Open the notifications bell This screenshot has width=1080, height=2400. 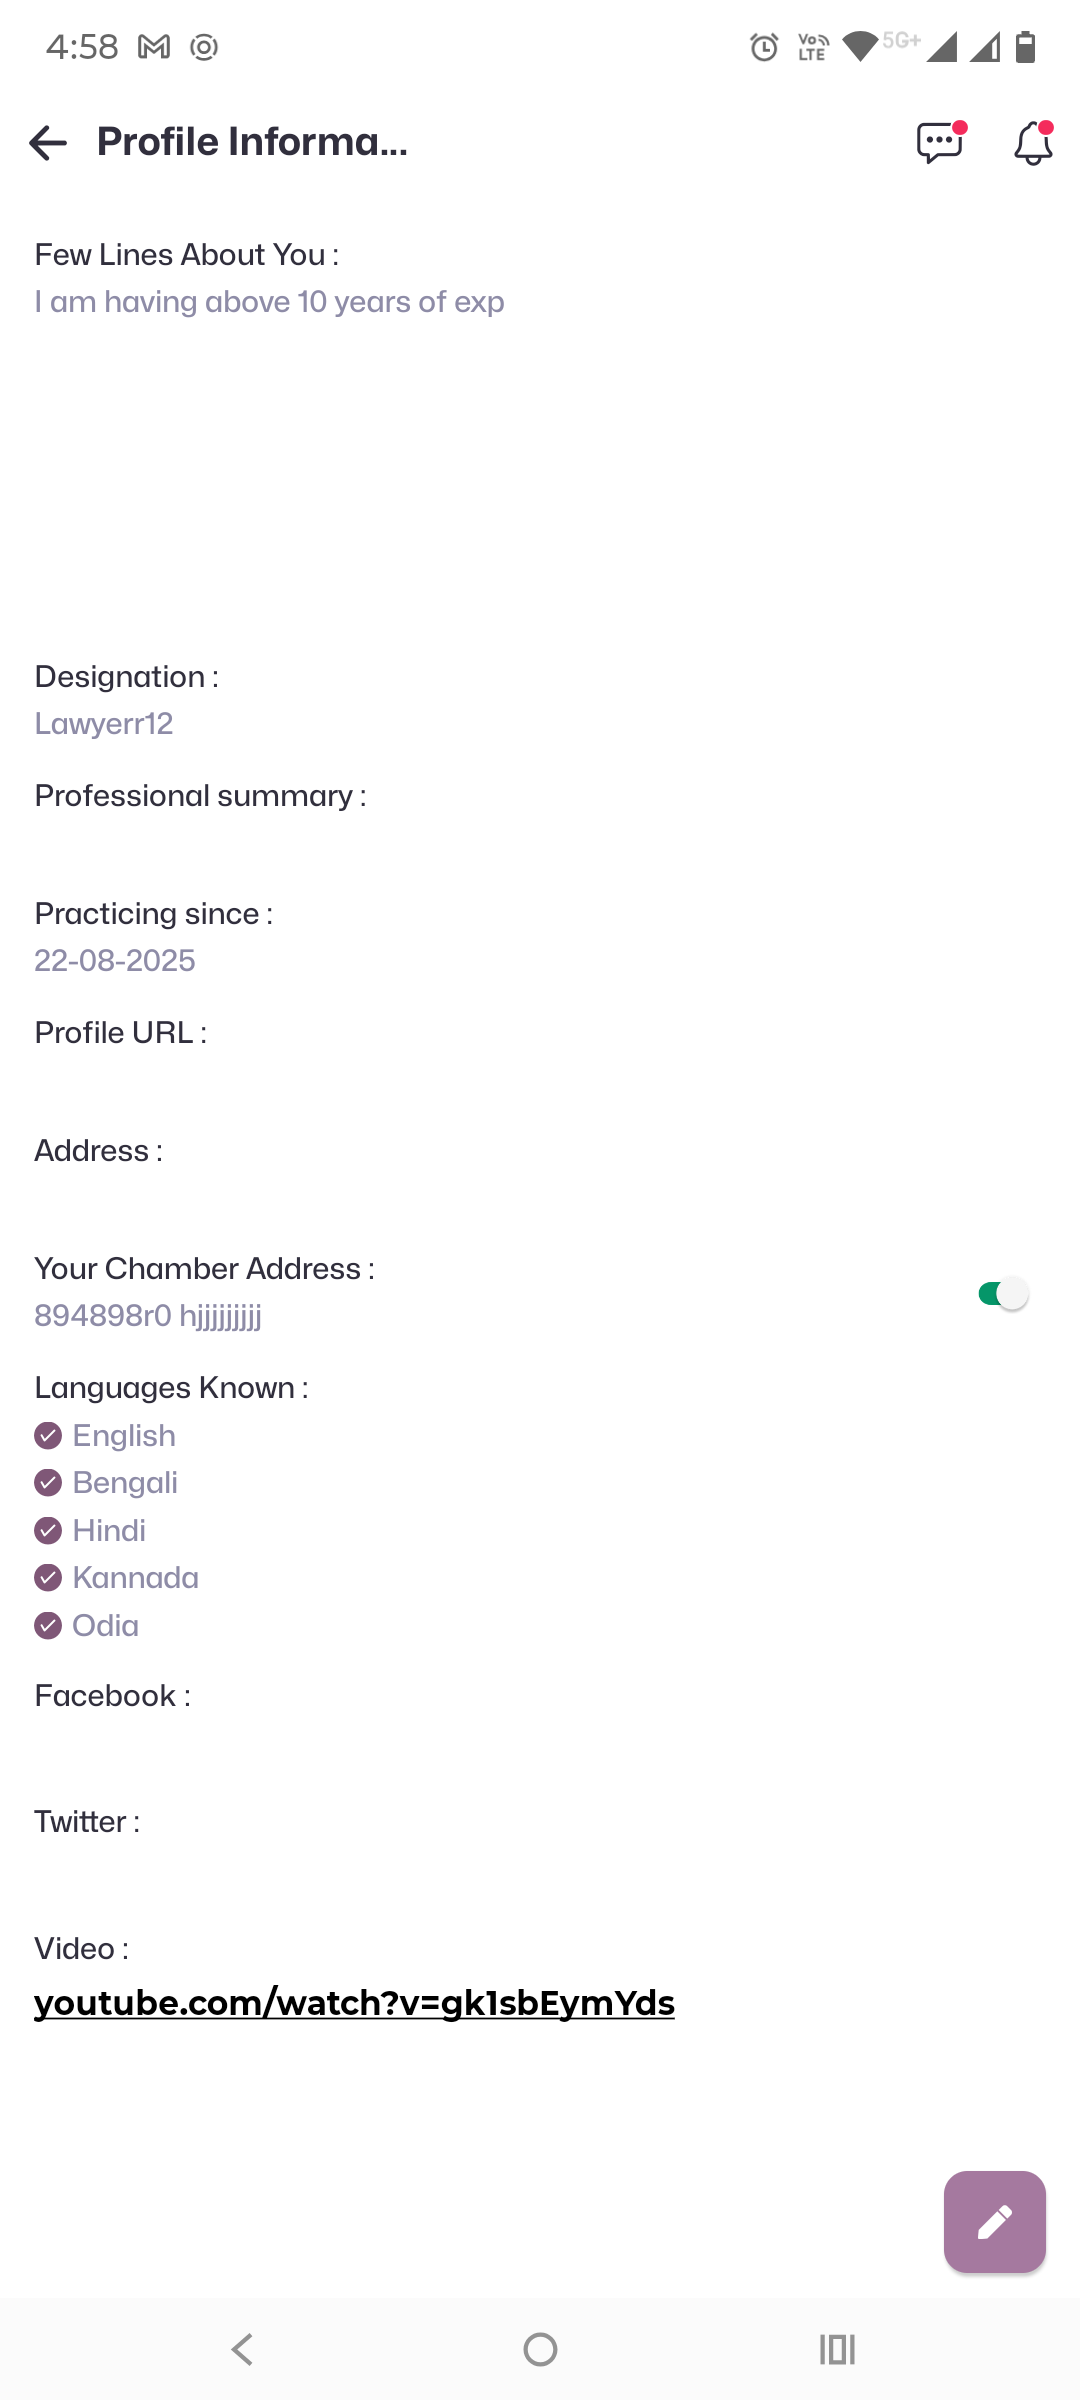[1033, 143]
